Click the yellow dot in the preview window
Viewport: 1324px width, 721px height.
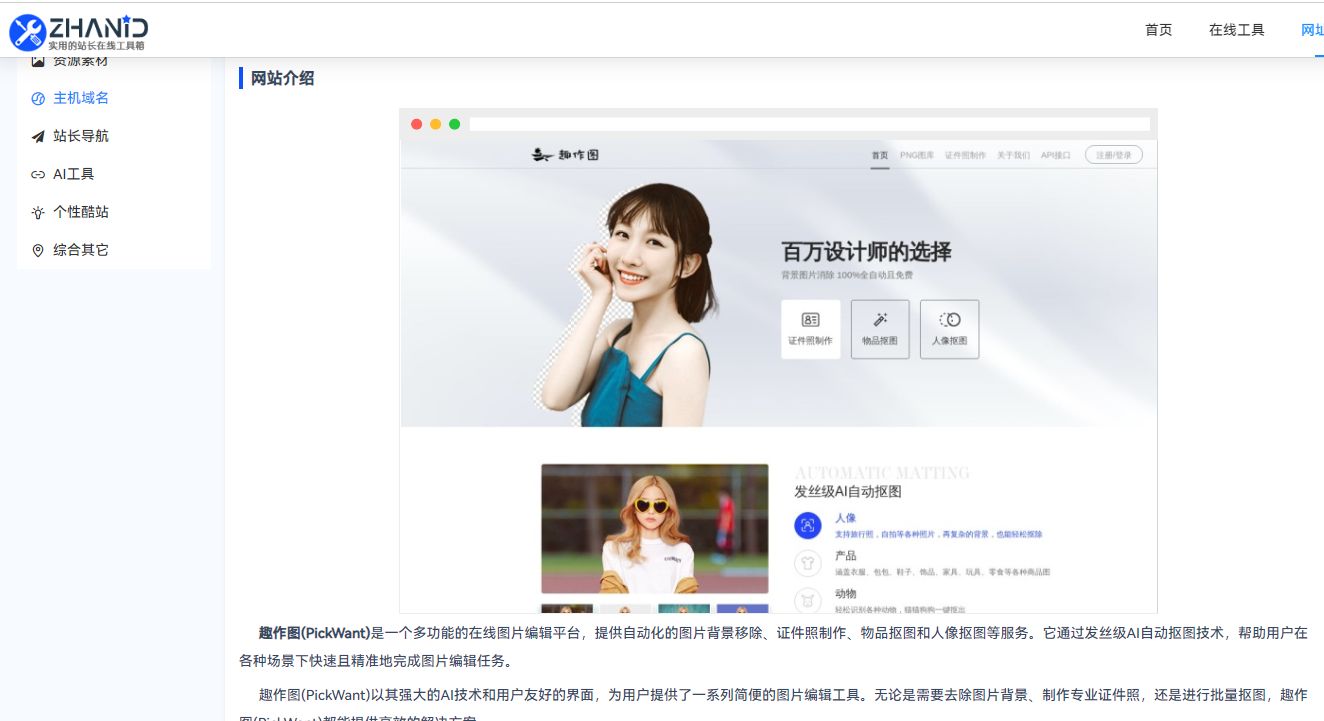[x=435, y=124]
